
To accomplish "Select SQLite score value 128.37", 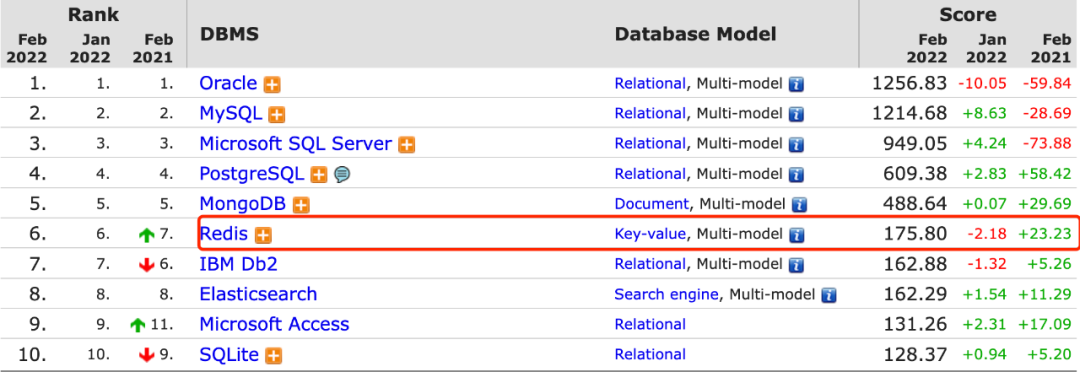I will coord(916,355).
